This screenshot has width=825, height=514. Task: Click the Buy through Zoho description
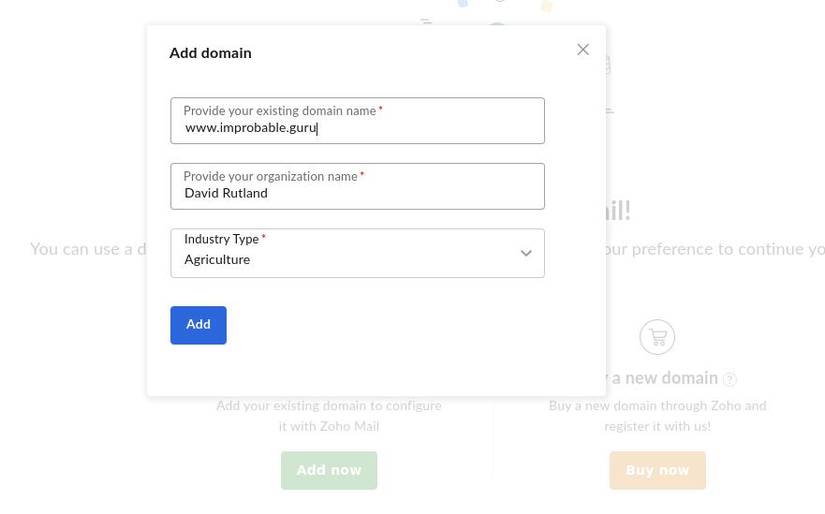click(657, 415)
